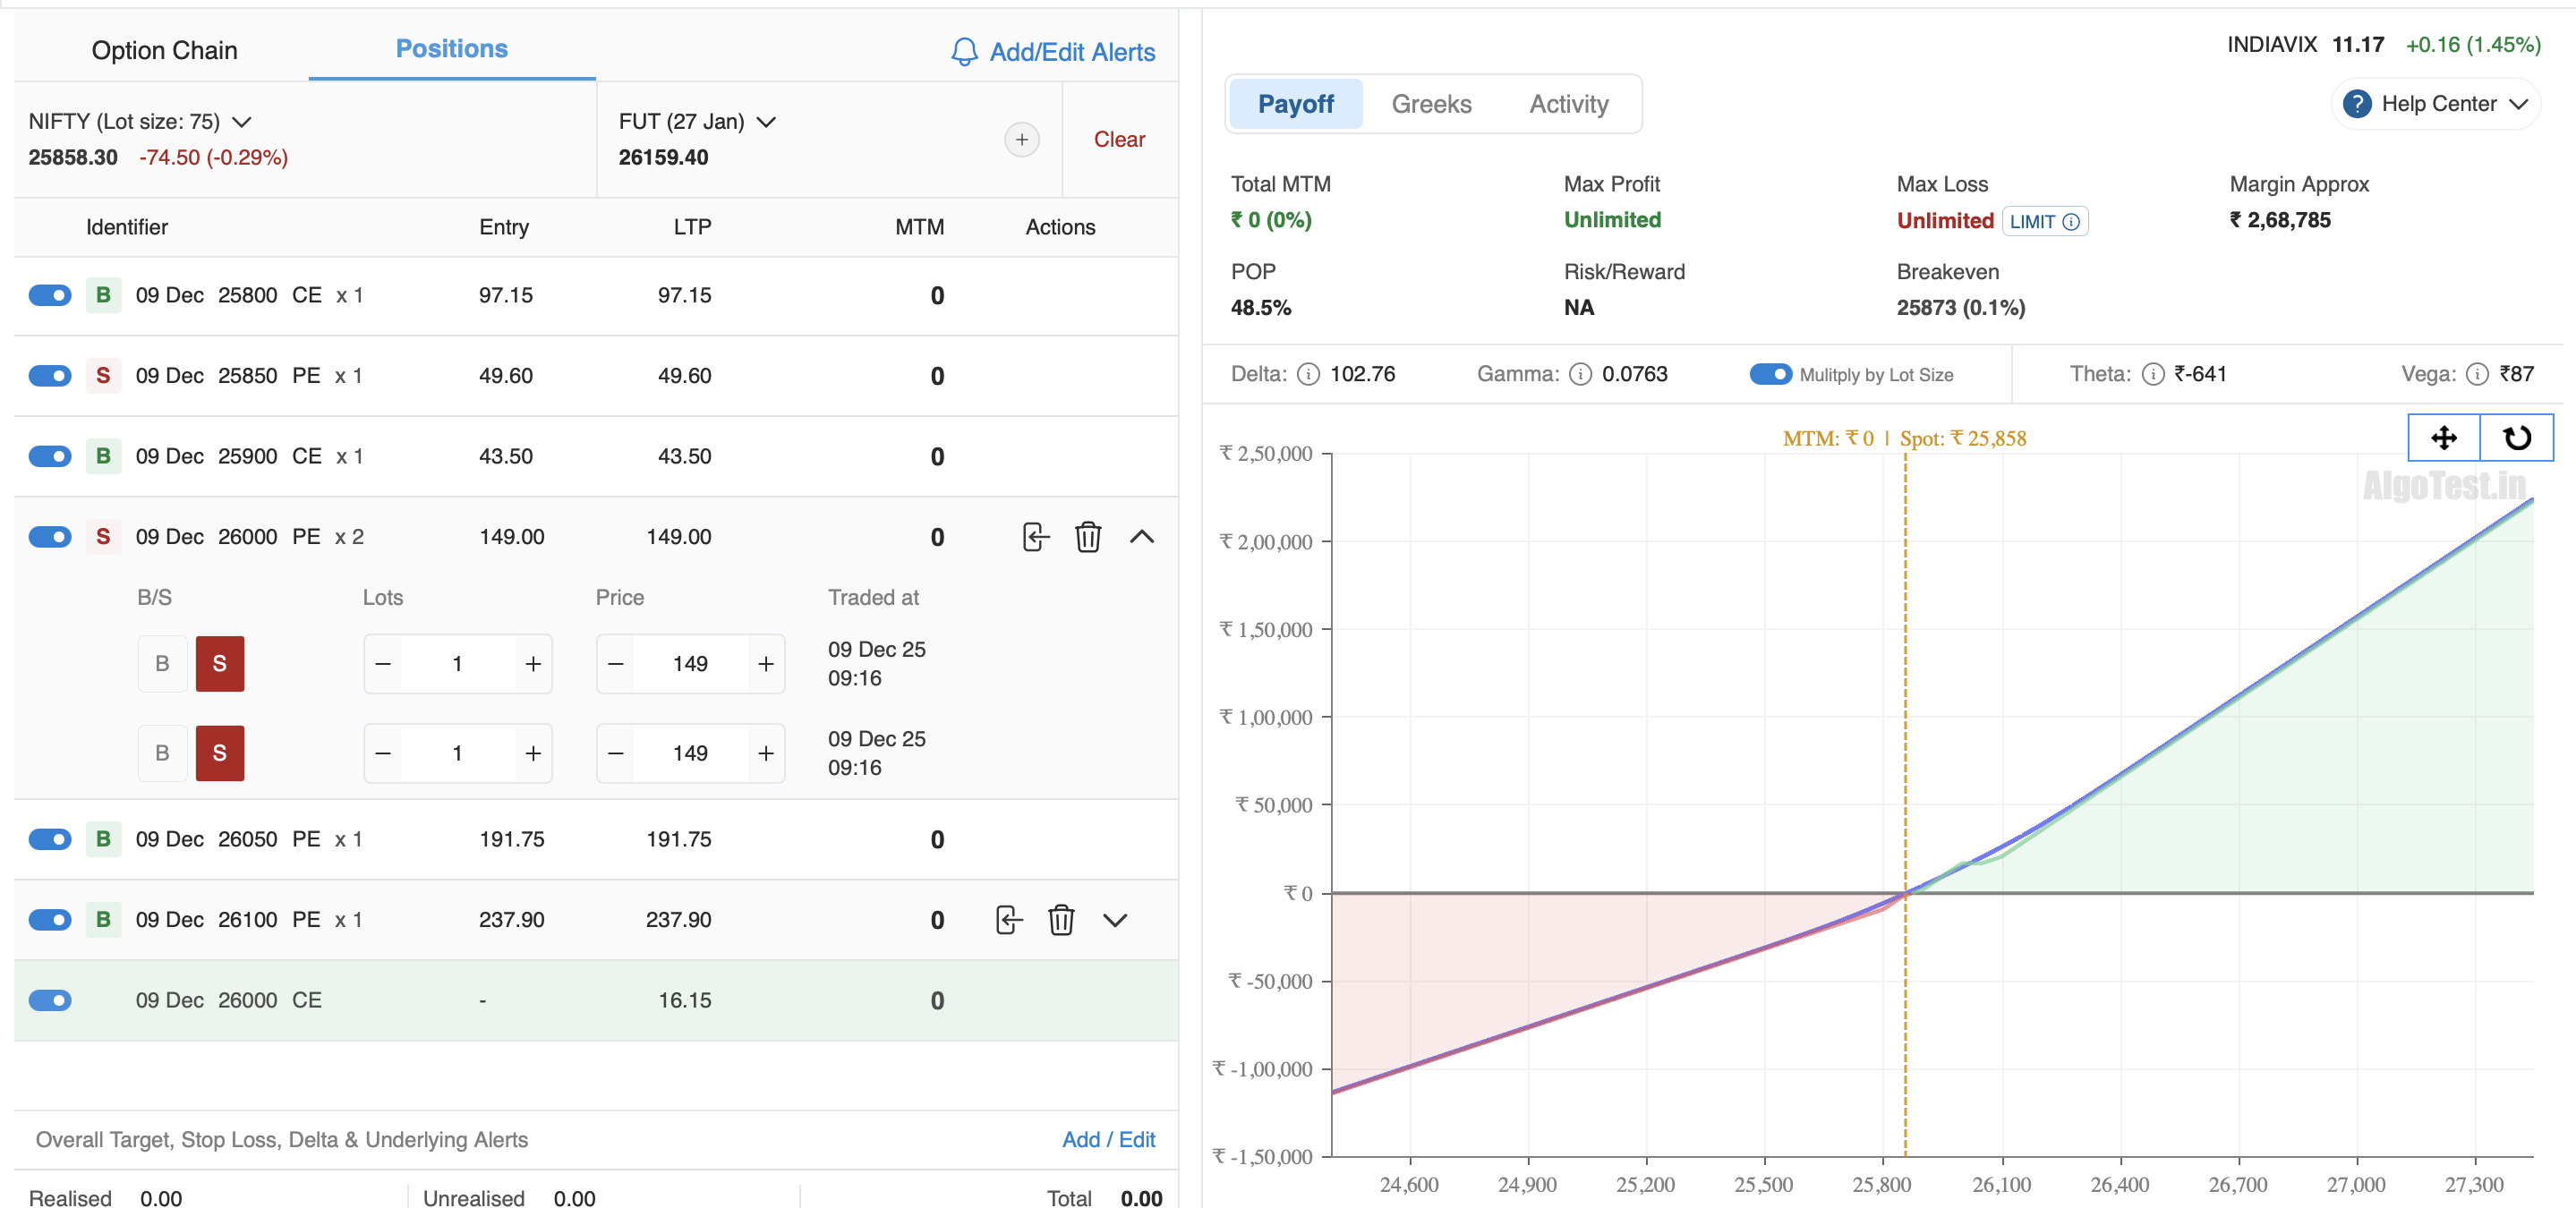Toggle the 26000 CE row switch

[50, 1000]
